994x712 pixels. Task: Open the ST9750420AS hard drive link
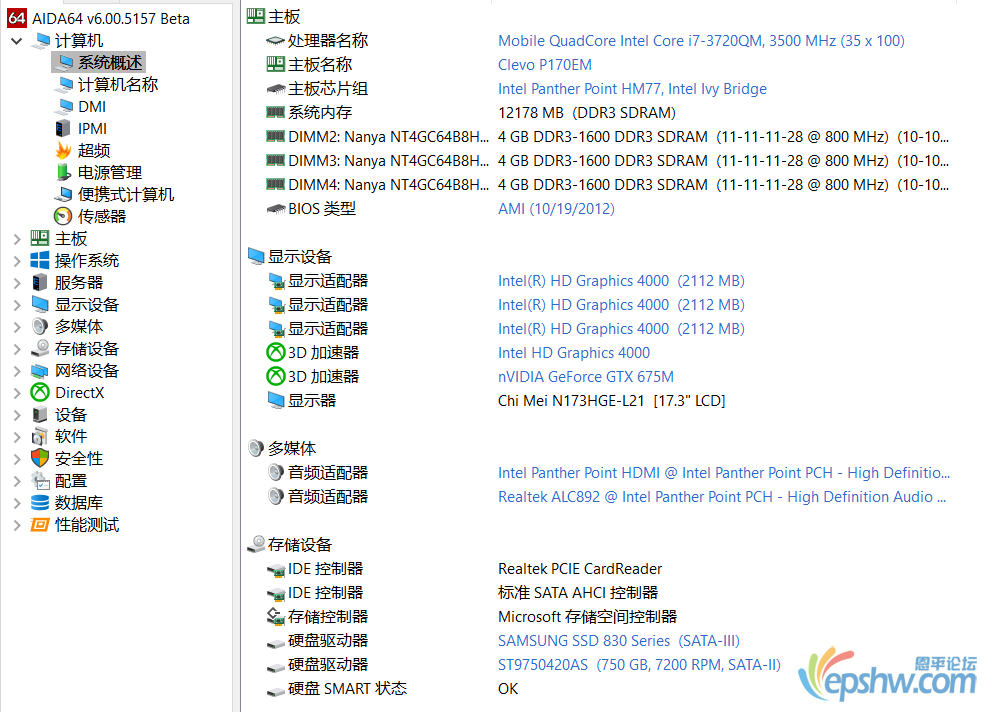[x=639, y=664]
